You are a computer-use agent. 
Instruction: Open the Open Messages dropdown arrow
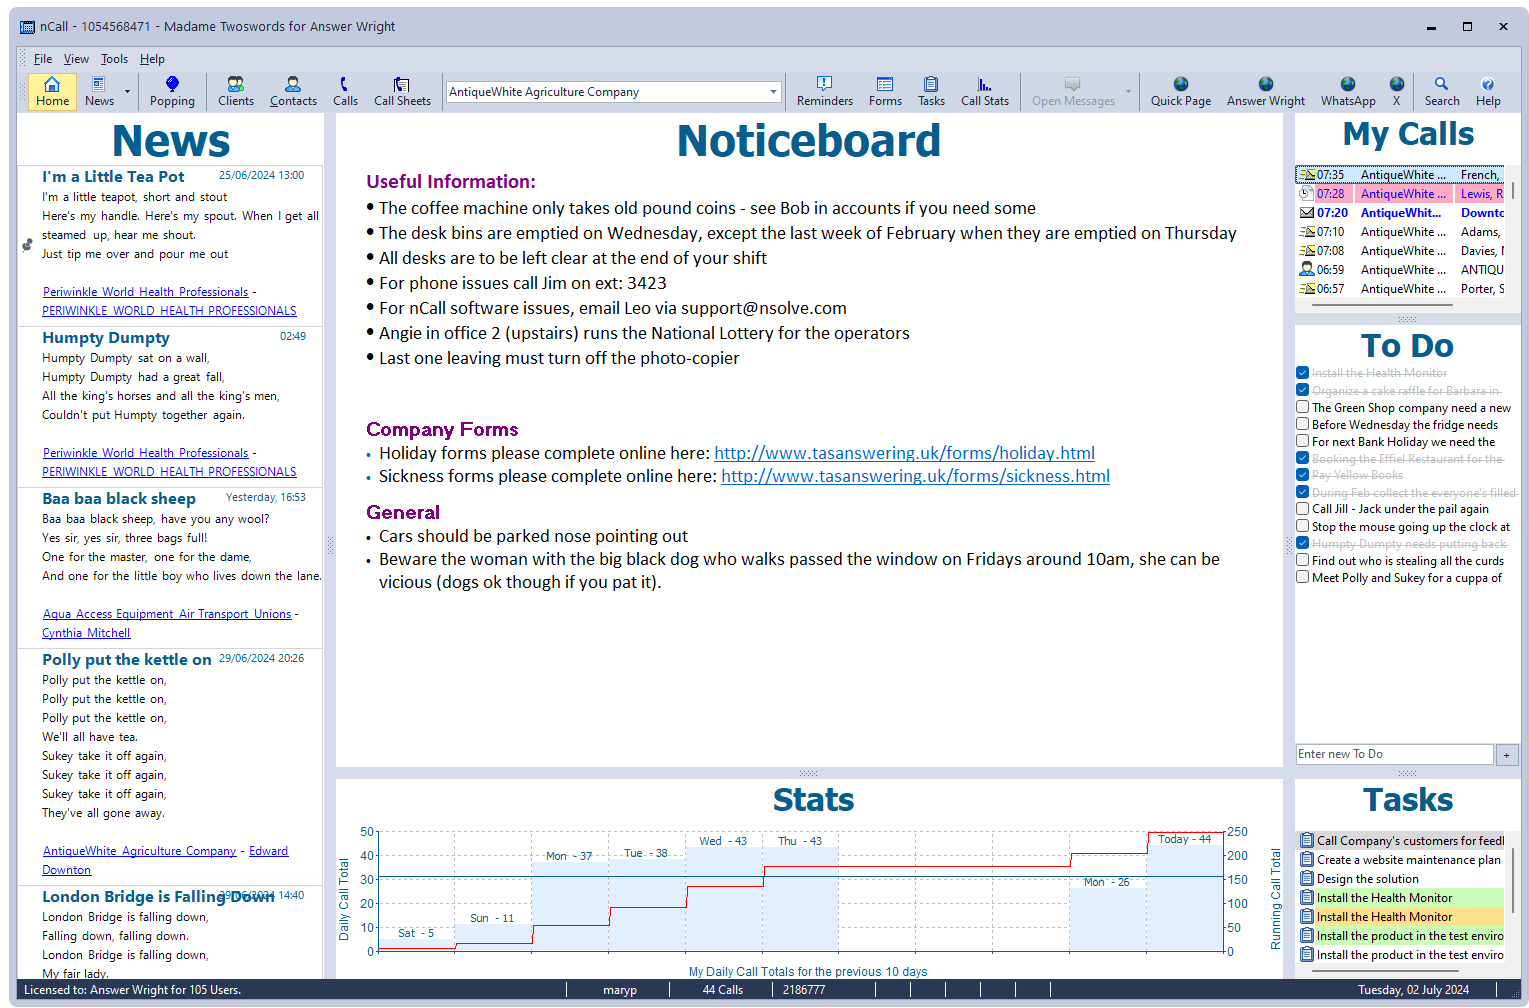1128,91
